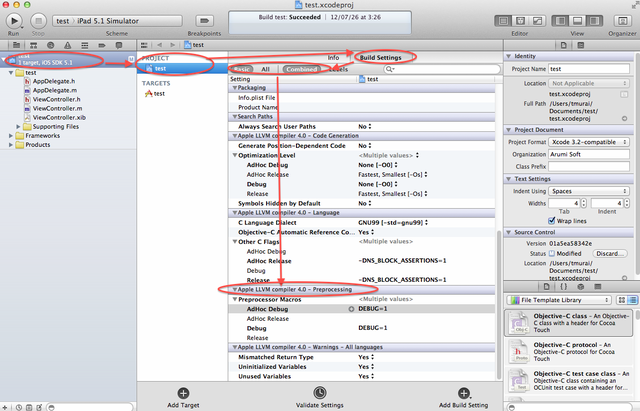Collapse the Optimization Level setting
The image size is (640, 411).
[x=235, y=155]
